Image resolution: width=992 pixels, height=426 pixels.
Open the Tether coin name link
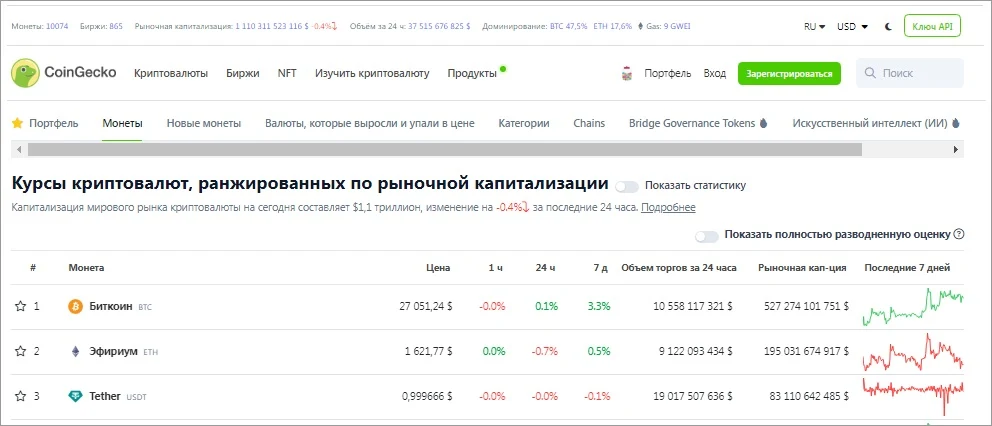tap(105, 396)
